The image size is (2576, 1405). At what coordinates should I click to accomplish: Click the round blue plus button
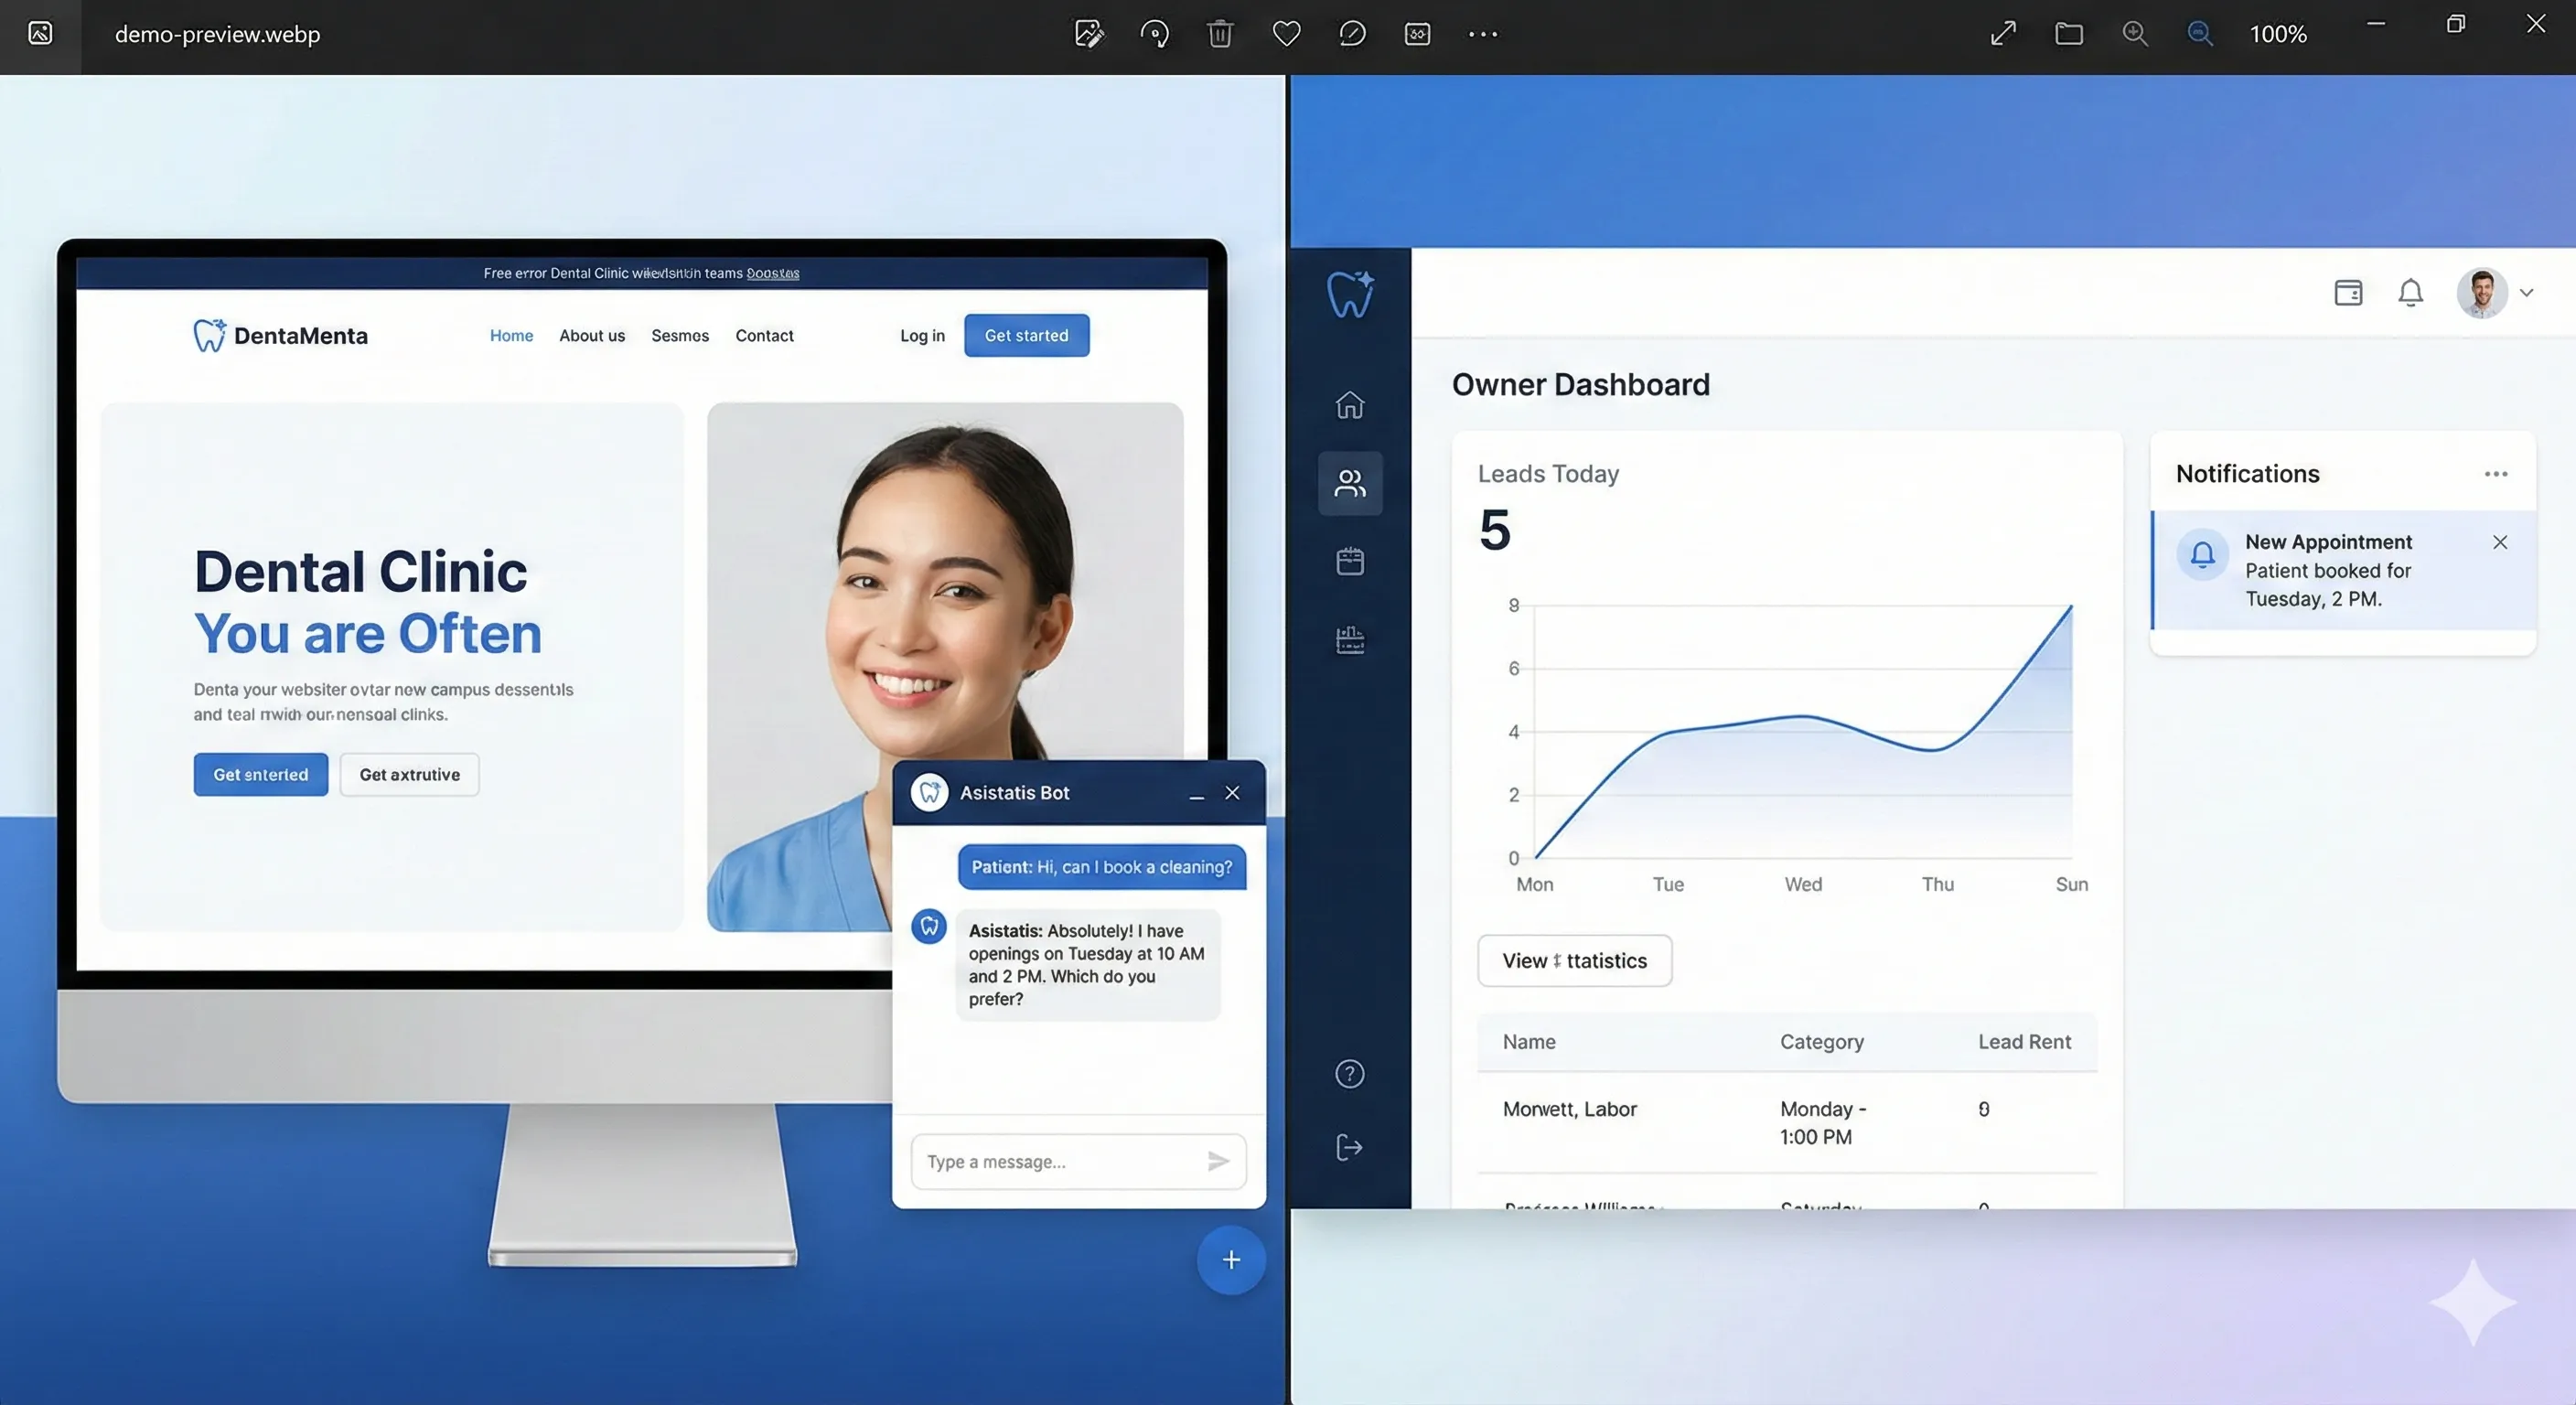point(1231,1260)
